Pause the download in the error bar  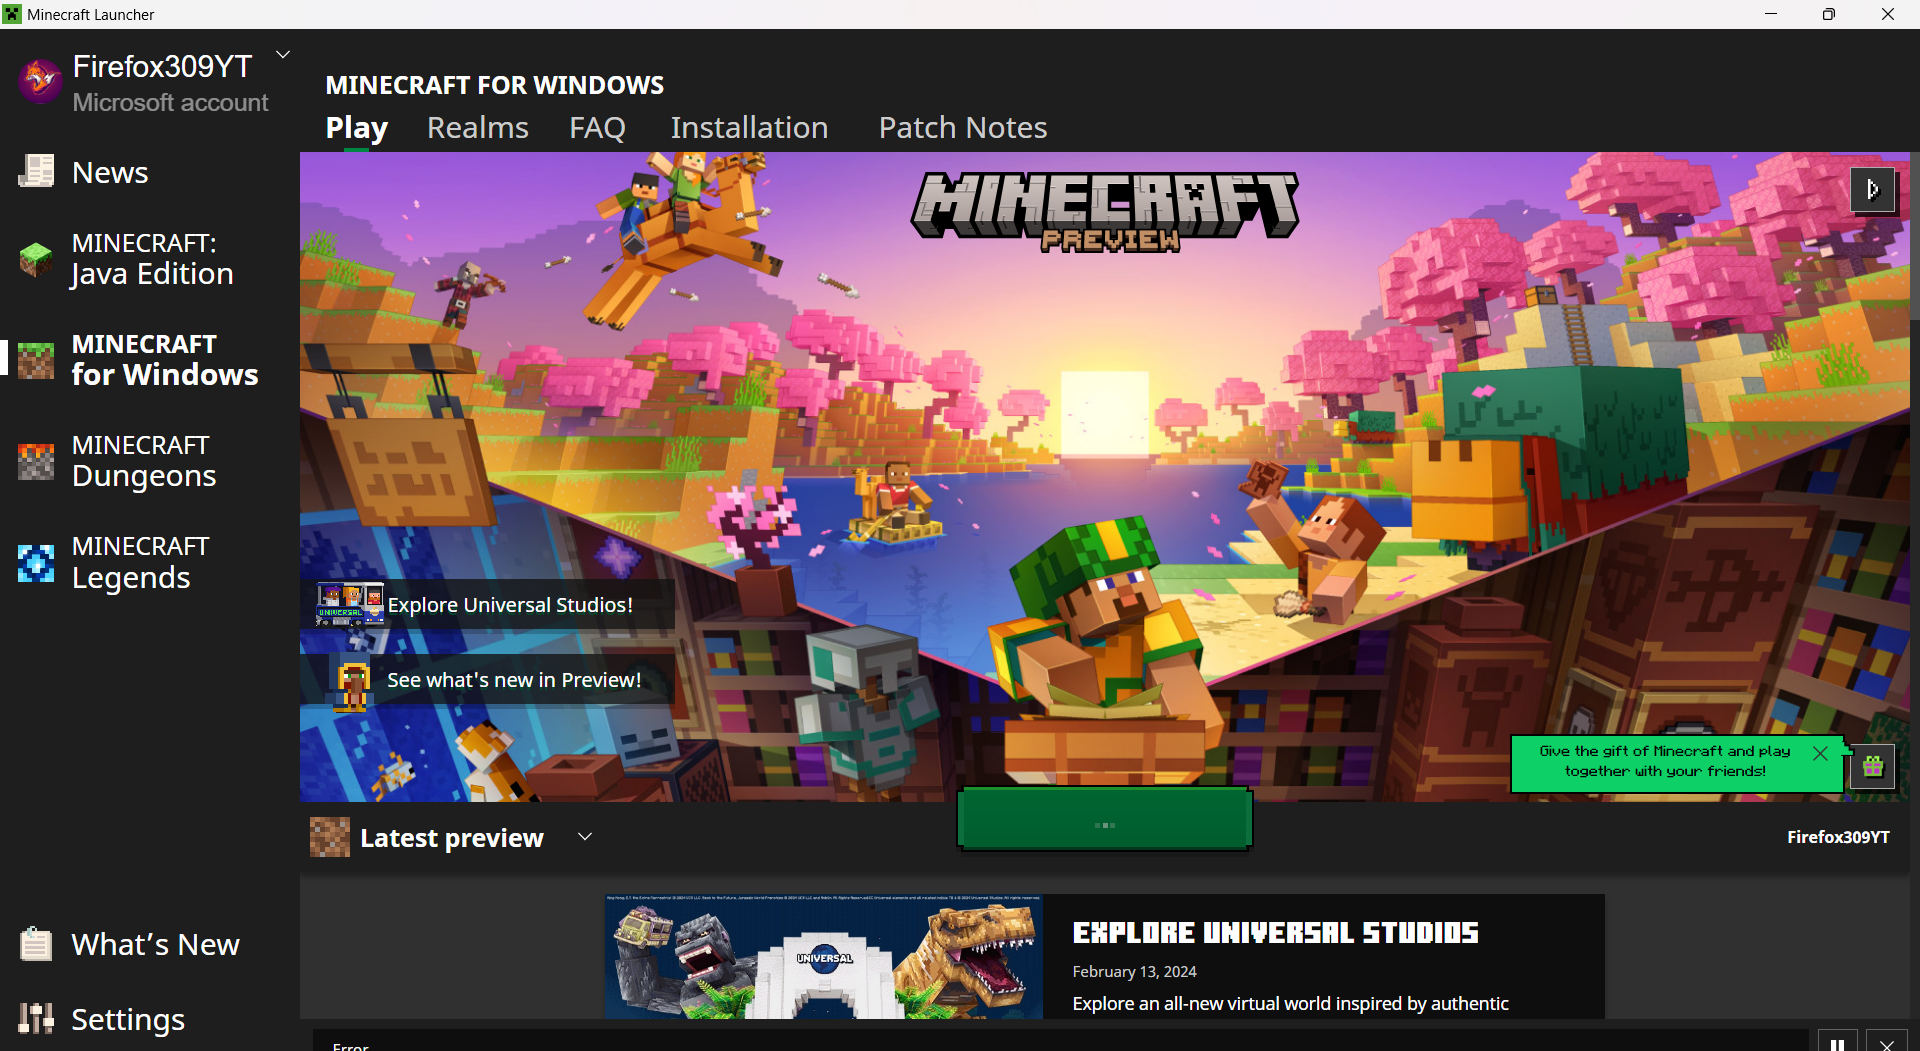(x=1837, y=1042)
